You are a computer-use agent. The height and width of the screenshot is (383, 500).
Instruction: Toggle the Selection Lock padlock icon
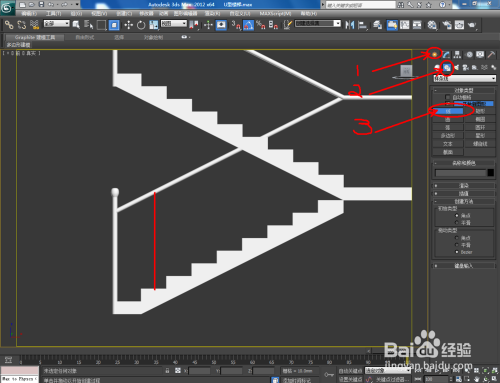(x=167, y=370)
